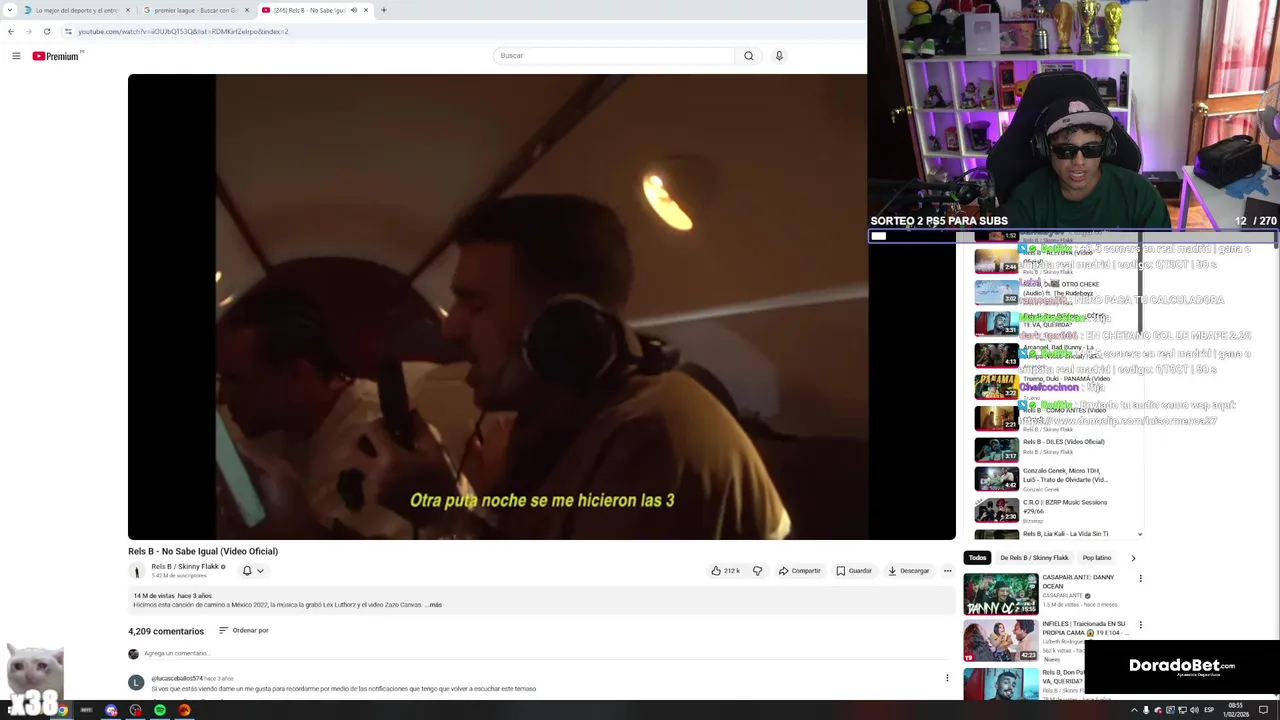This screenshot has height=720, width=1280.
Task: Open the Rels B / Skinny Flakk channel link
Action: click(184, 567)
